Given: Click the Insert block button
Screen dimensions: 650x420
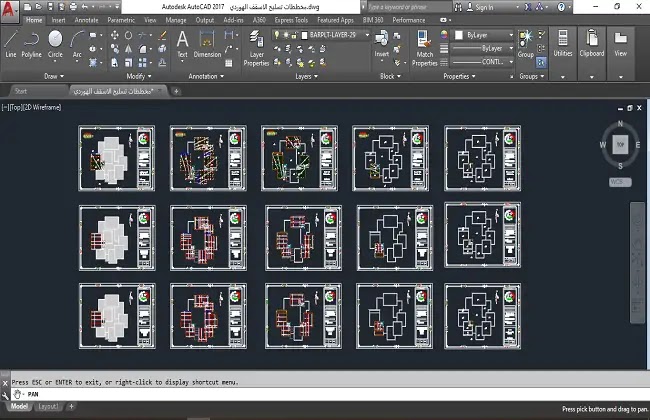Looking at the screenshot, I should coord(381,44).
